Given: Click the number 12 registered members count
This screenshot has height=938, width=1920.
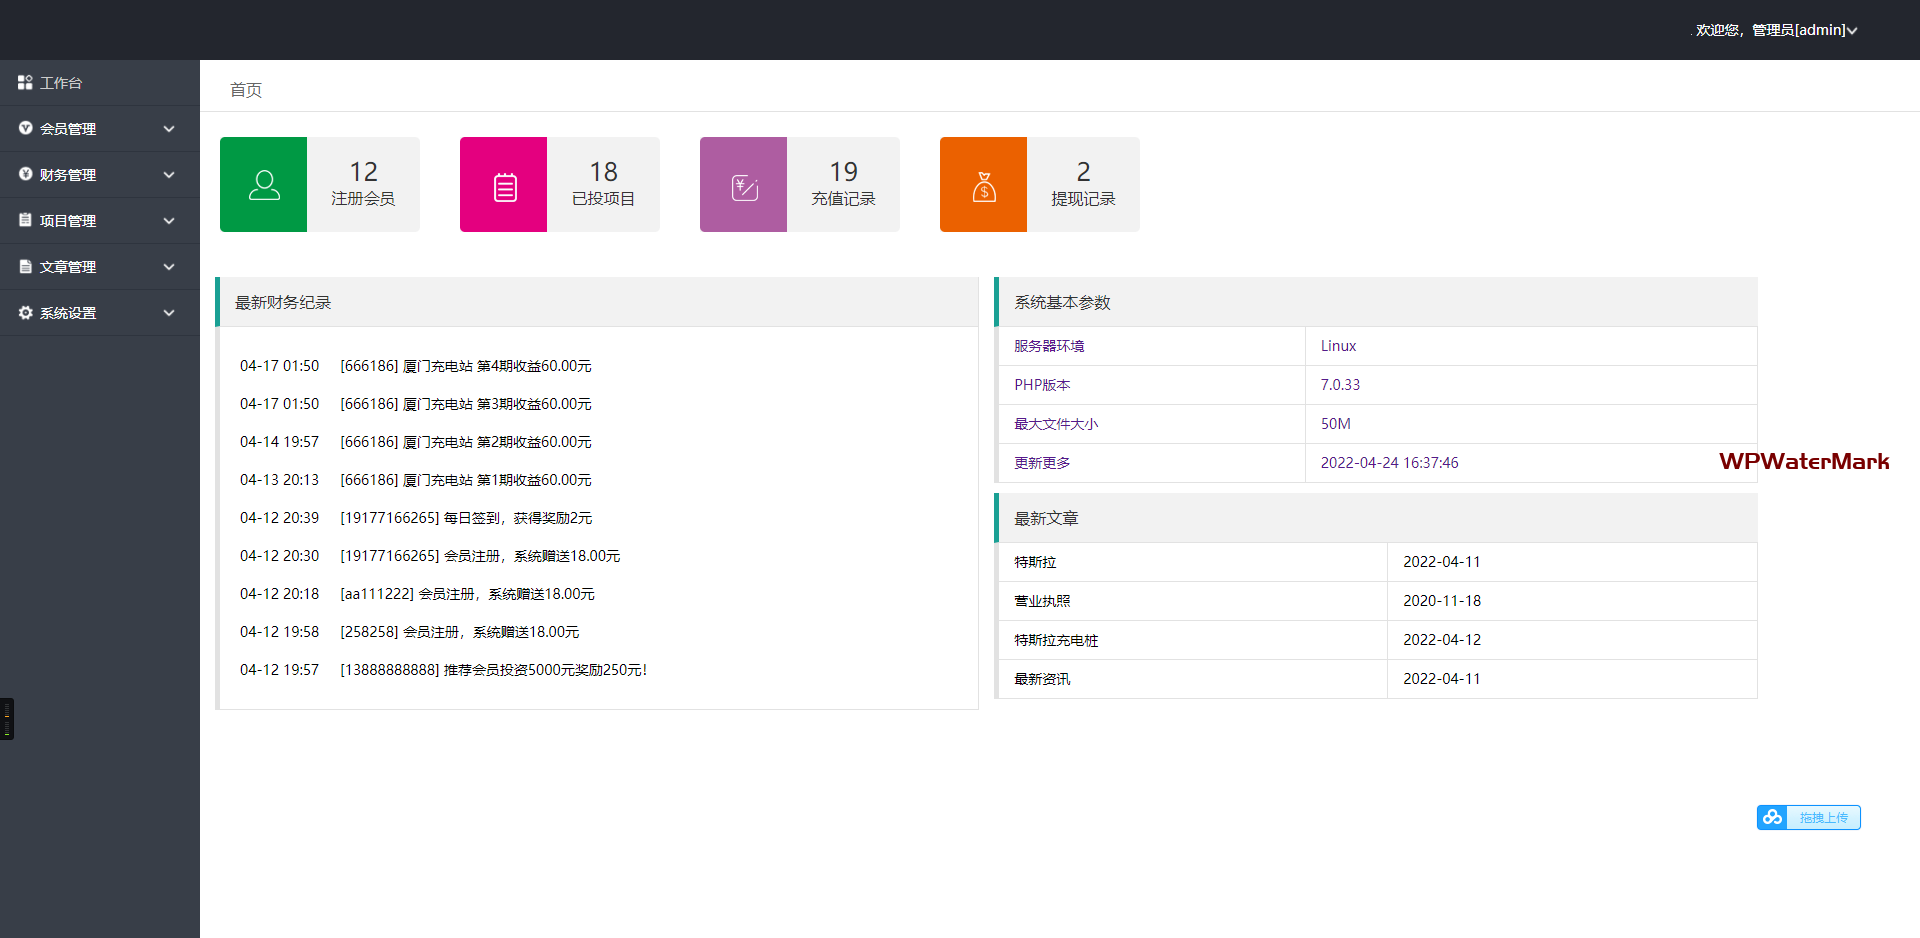Looking at the screenshot, I should click(363, 172).
